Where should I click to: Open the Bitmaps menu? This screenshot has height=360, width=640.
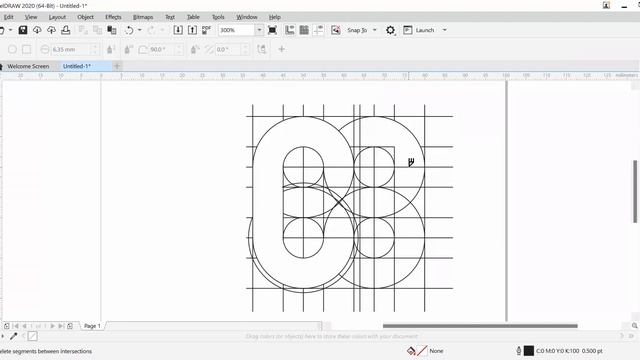[x=143, y=17]
